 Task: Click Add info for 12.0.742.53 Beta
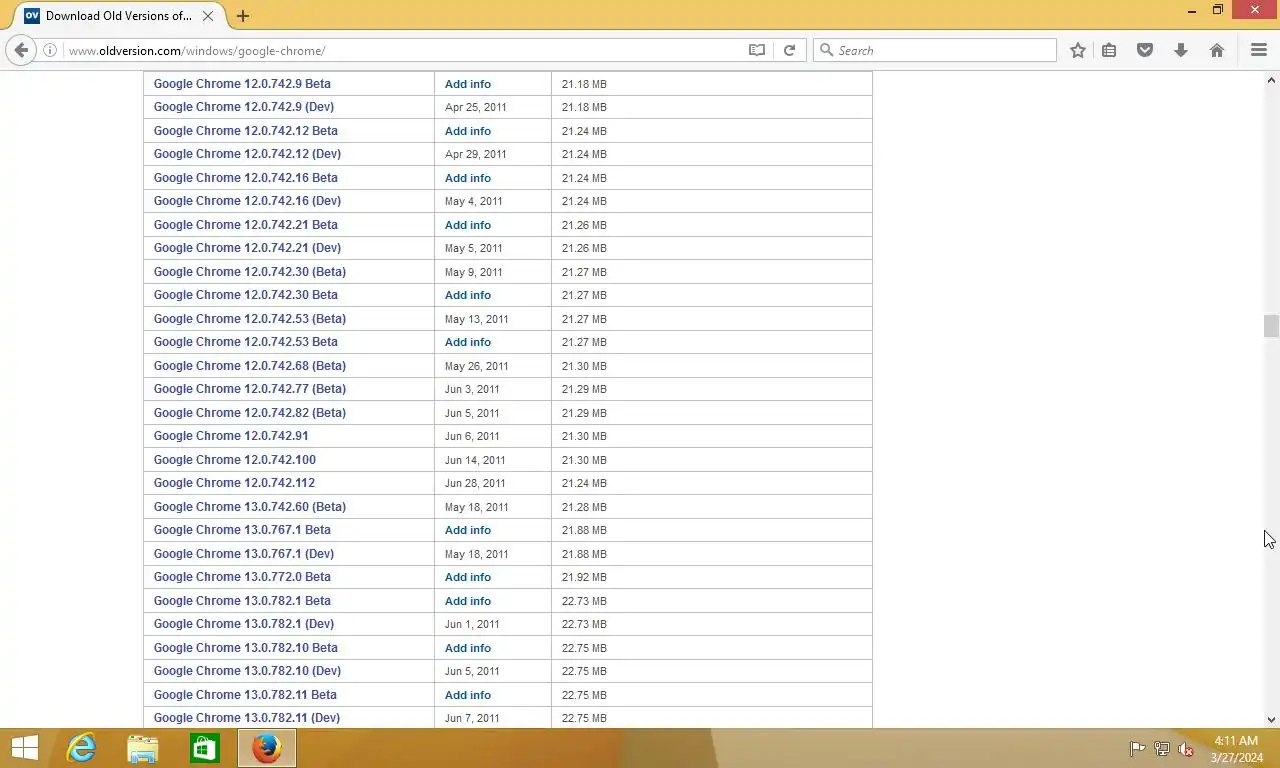pos(468,342)
